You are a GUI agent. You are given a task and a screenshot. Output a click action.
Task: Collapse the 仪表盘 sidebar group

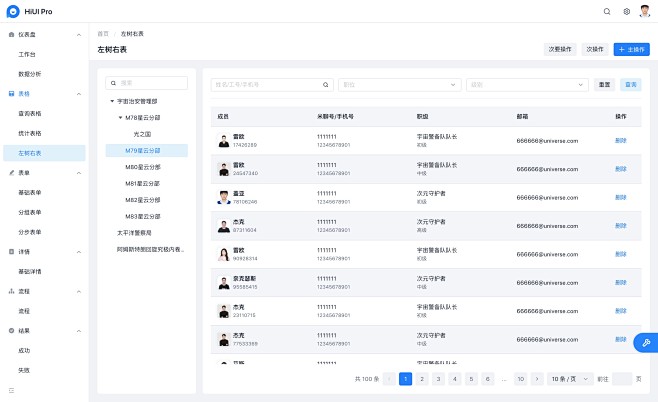click(80, 34)
